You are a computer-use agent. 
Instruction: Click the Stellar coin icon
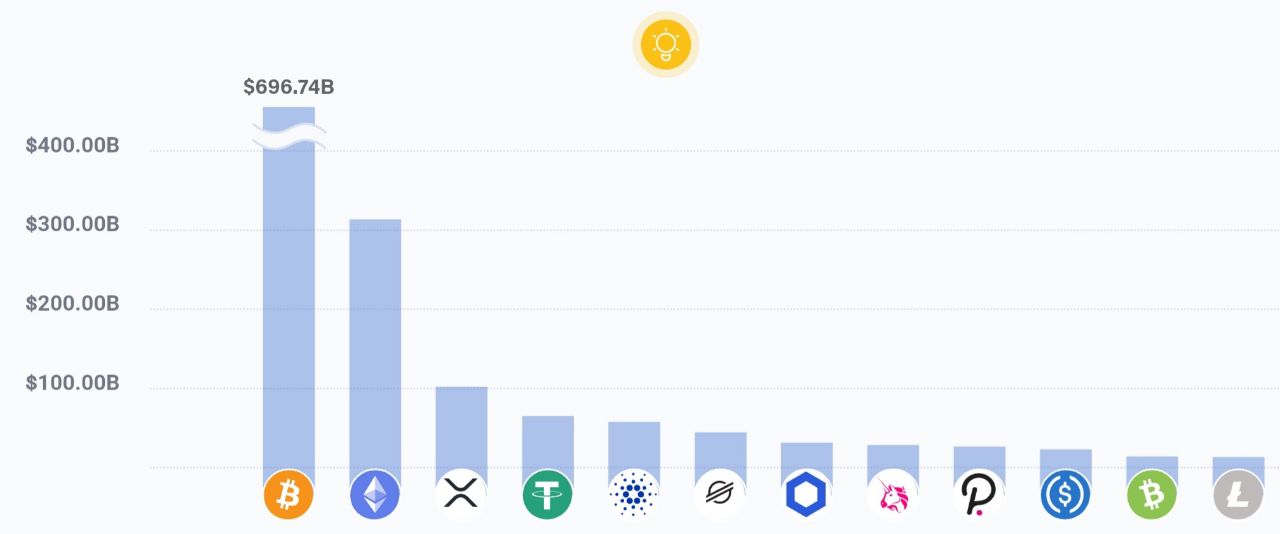[x=720, y=495]
